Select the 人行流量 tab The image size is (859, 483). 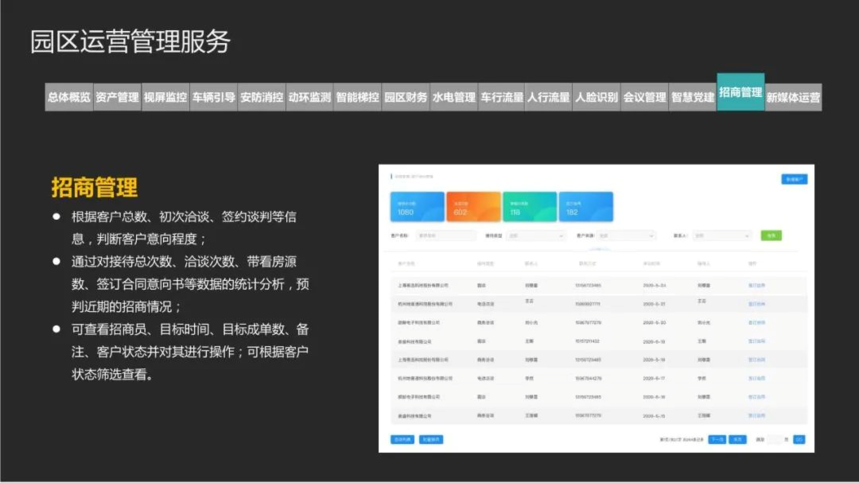point(548,97)
